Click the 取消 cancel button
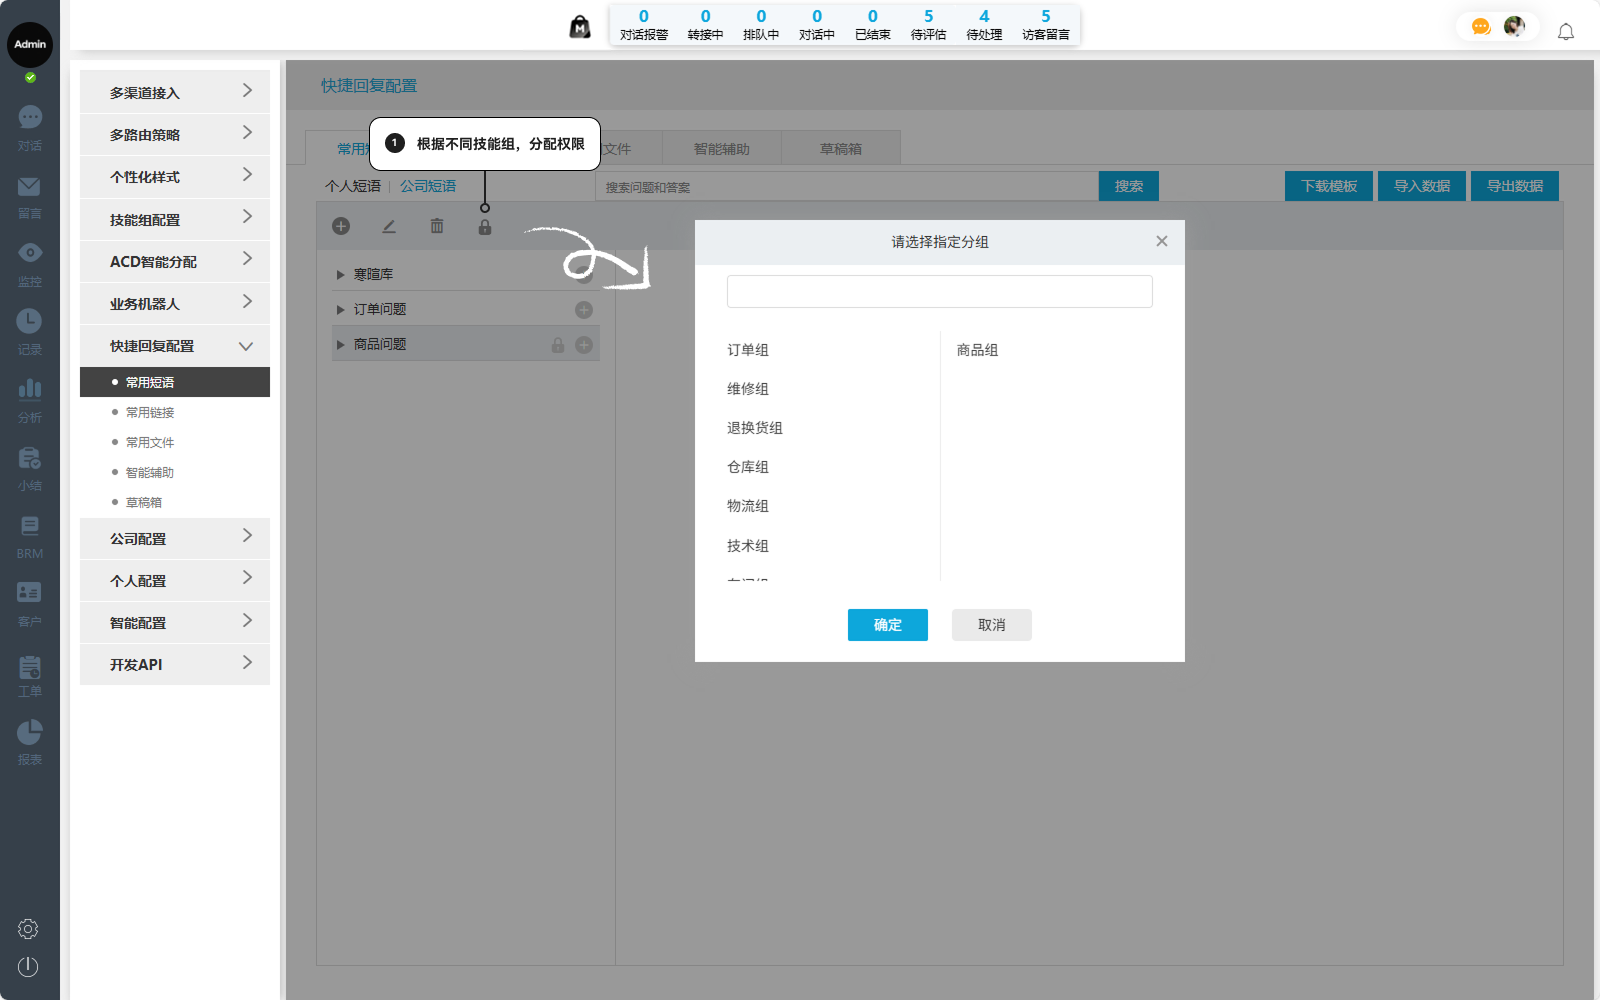This screenshot has height=1000, width=1600. click(991, 625)
